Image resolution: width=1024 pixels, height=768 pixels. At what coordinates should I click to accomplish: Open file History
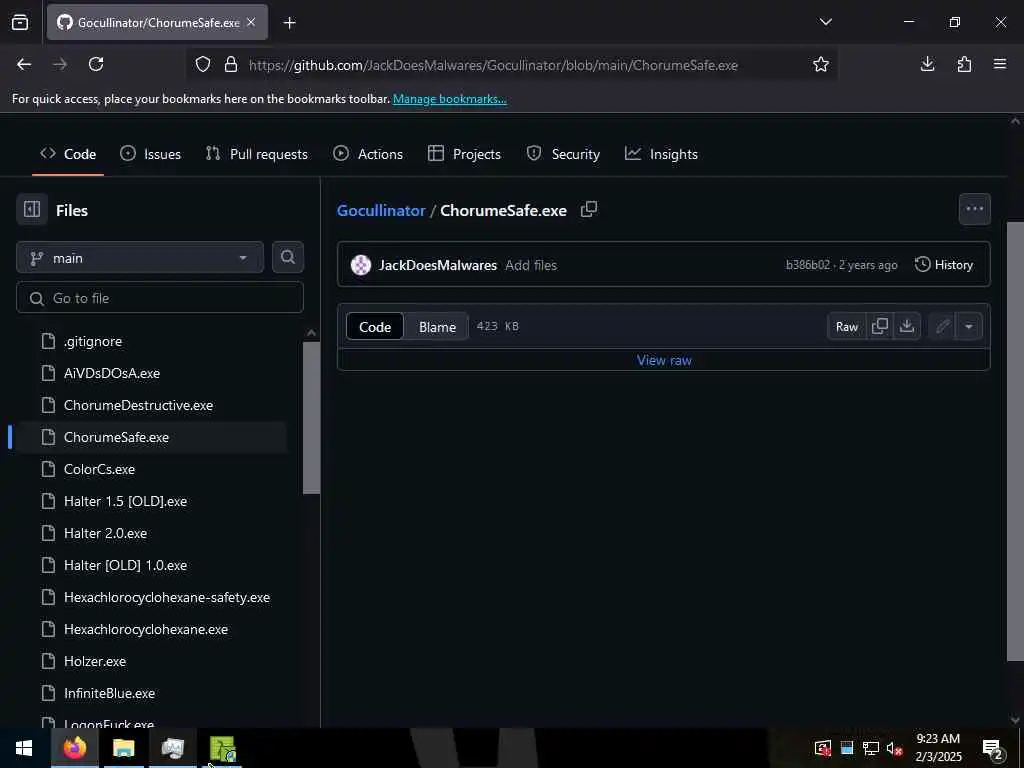[x=944, y=264]
